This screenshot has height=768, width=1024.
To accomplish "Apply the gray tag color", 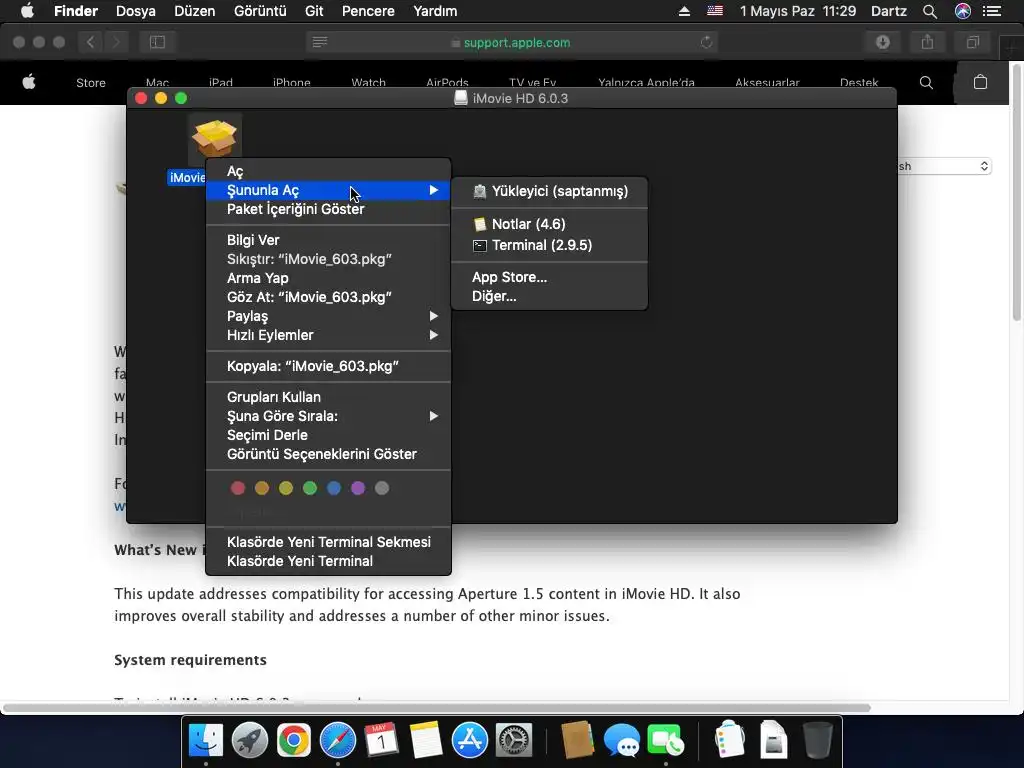I will [382, 488].
